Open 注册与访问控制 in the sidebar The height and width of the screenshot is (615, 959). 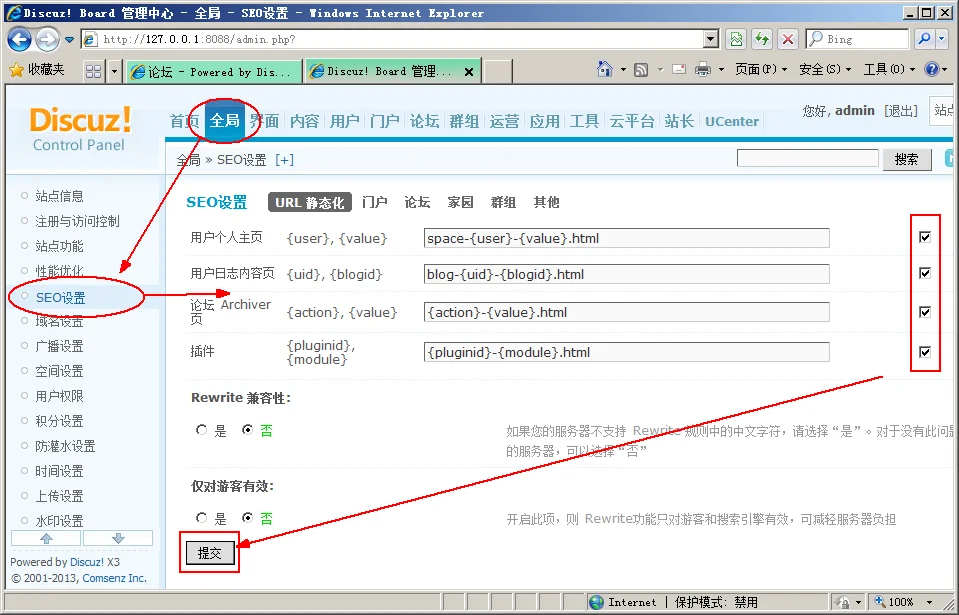click(x=77, y=221)
